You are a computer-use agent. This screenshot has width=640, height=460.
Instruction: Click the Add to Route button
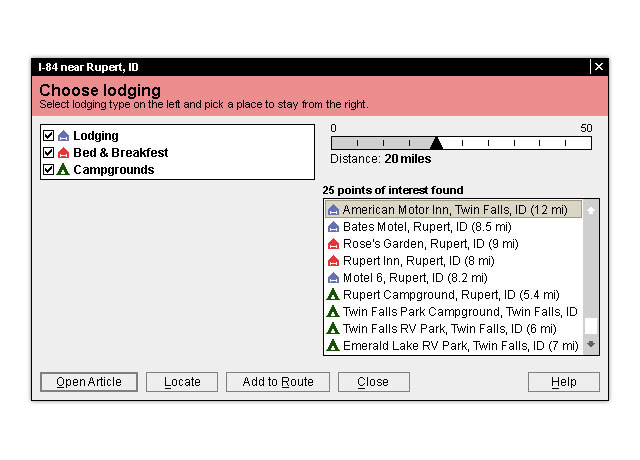pos(278,382)
